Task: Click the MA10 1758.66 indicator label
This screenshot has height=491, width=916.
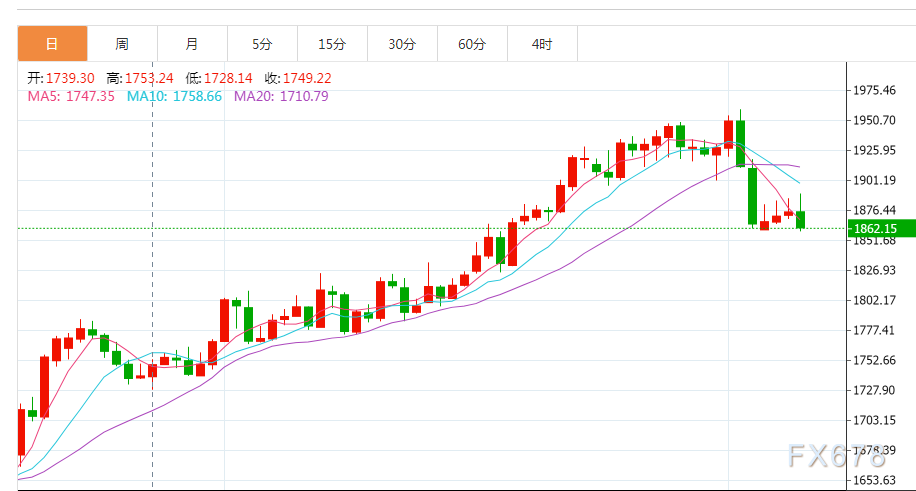Action: click(174, 96)
